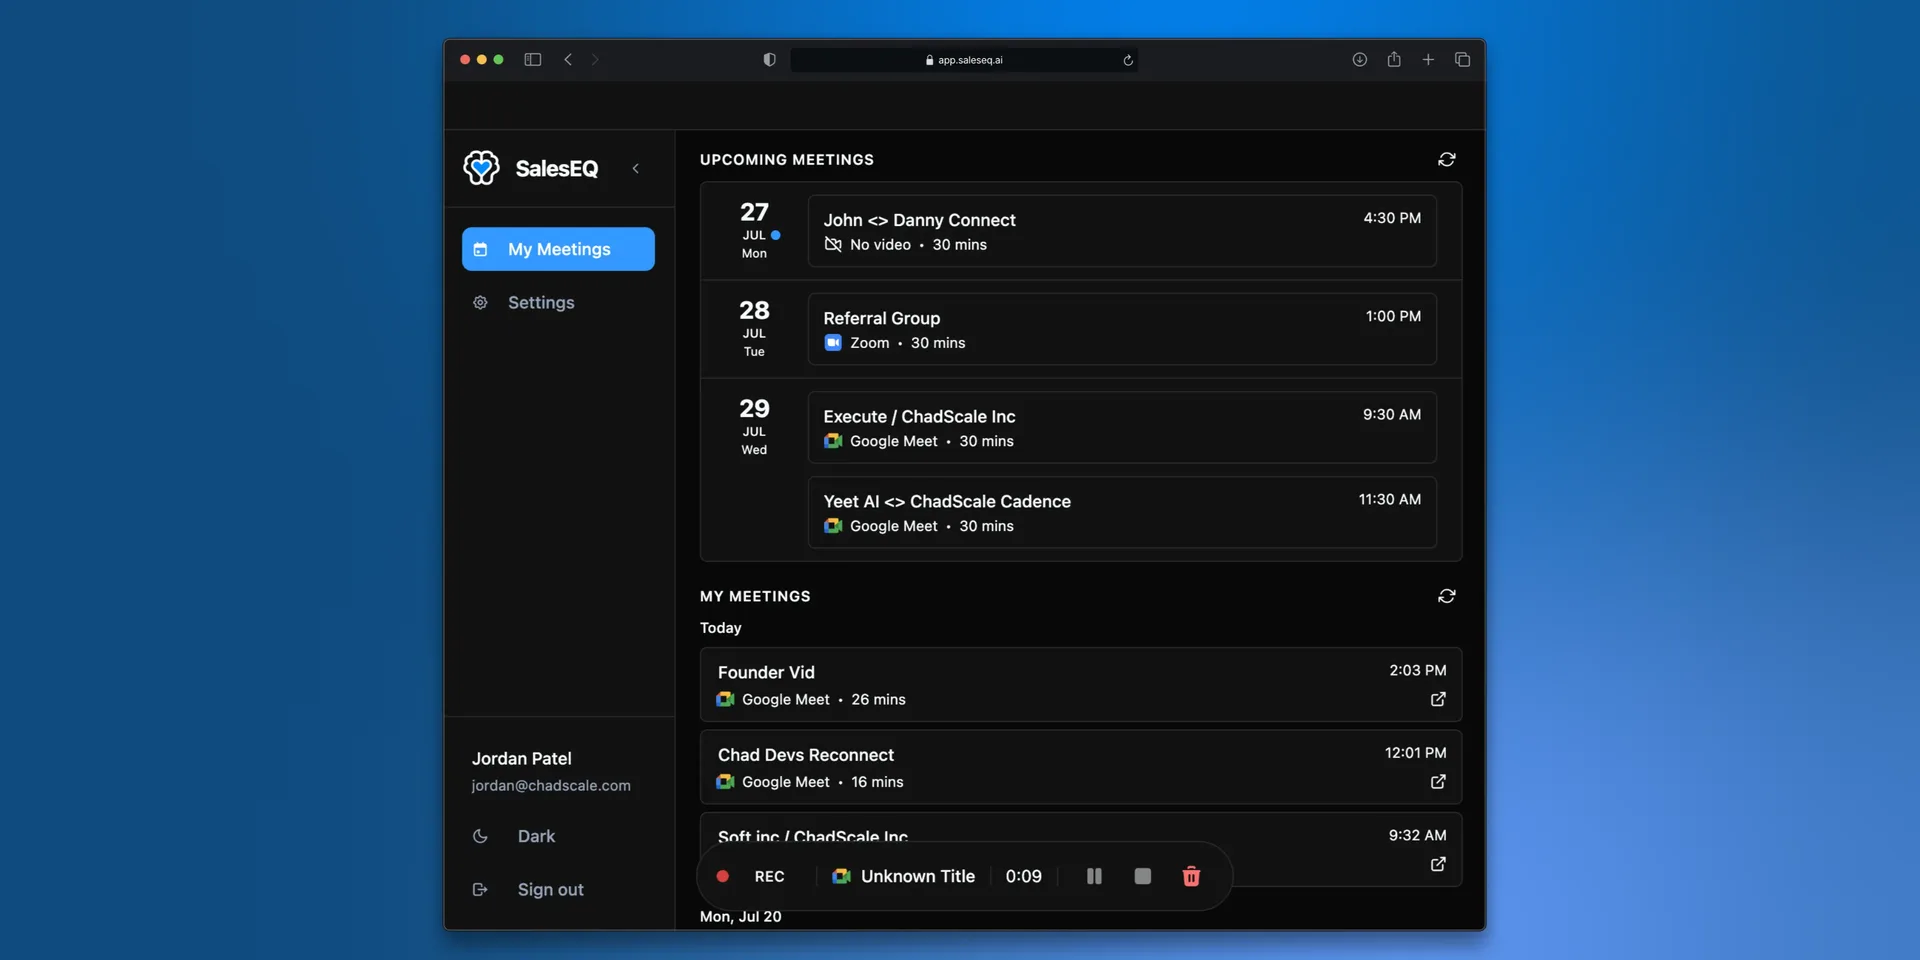Toggle Dark mode theme
The height and width of the screenshot is (960, 1920).
point(536,836)
